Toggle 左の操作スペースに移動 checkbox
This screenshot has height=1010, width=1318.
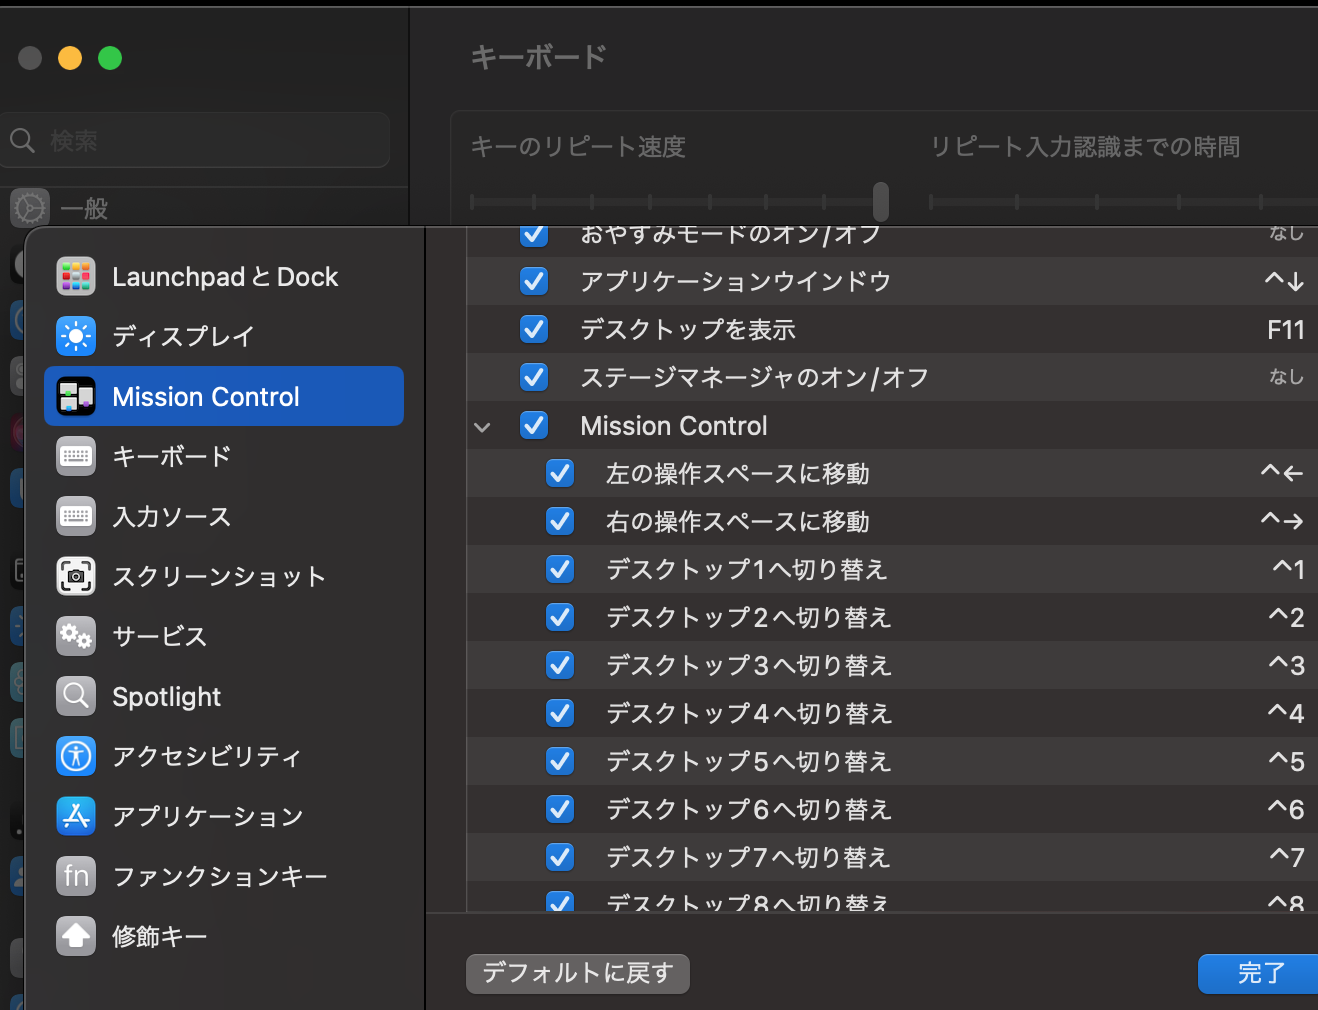click(x=560, y=473)
